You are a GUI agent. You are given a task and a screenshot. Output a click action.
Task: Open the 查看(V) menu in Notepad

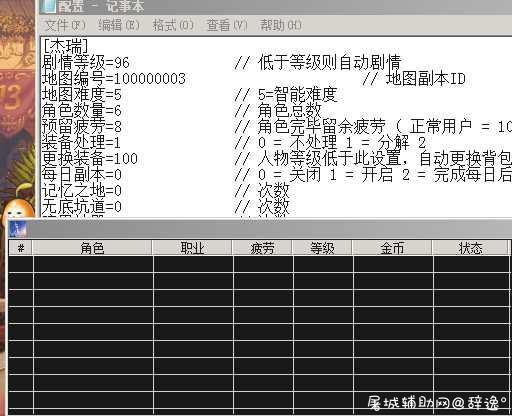227,25
